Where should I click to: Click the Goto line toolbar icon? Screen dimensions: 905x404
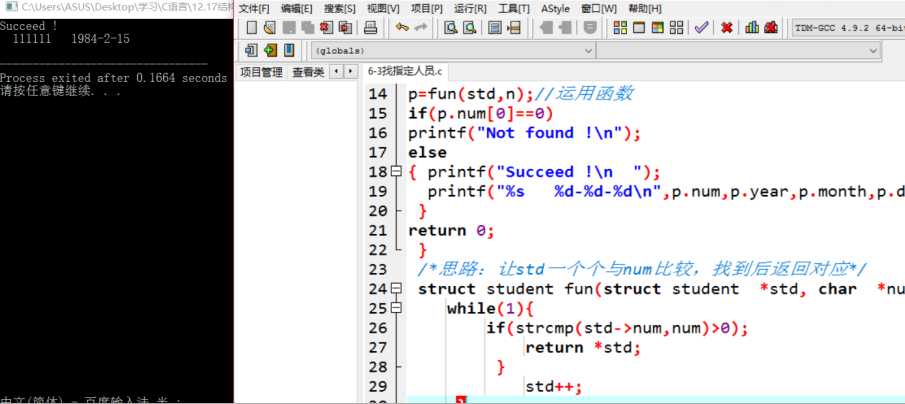tap(513, 28)
